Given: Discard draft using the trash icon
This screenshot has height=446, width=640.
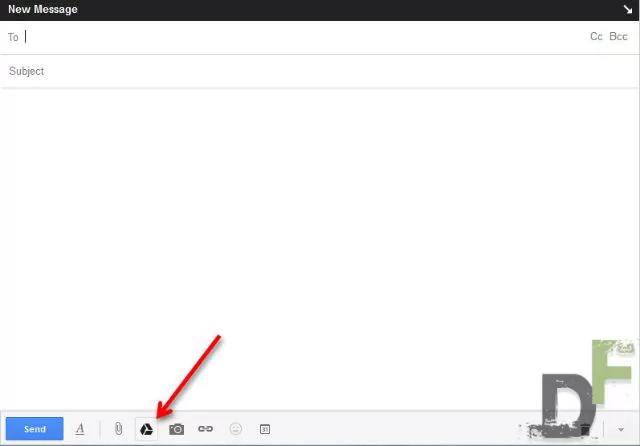Looking at the screenshot, I should pos(585,429).
